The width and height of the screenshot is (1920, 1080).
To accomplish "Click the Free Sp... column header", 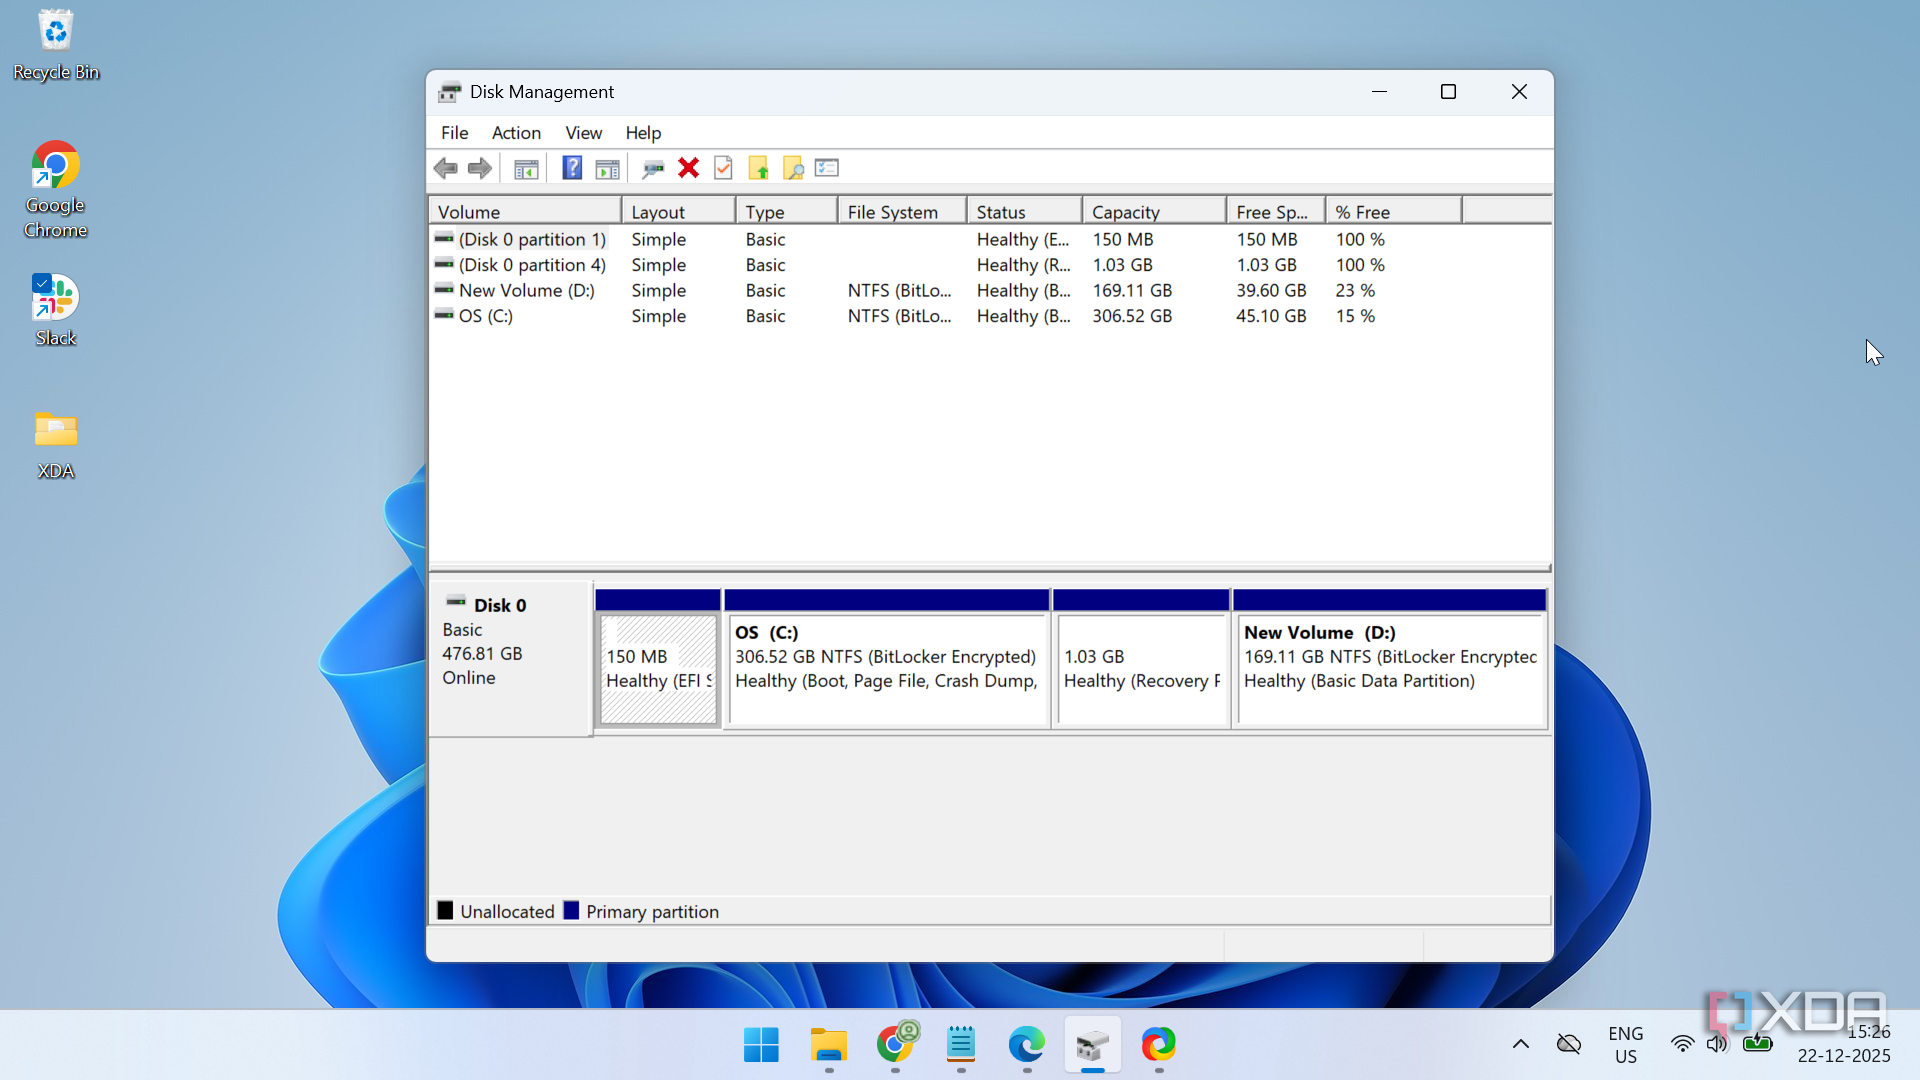I will click(x=1276, y=212).
